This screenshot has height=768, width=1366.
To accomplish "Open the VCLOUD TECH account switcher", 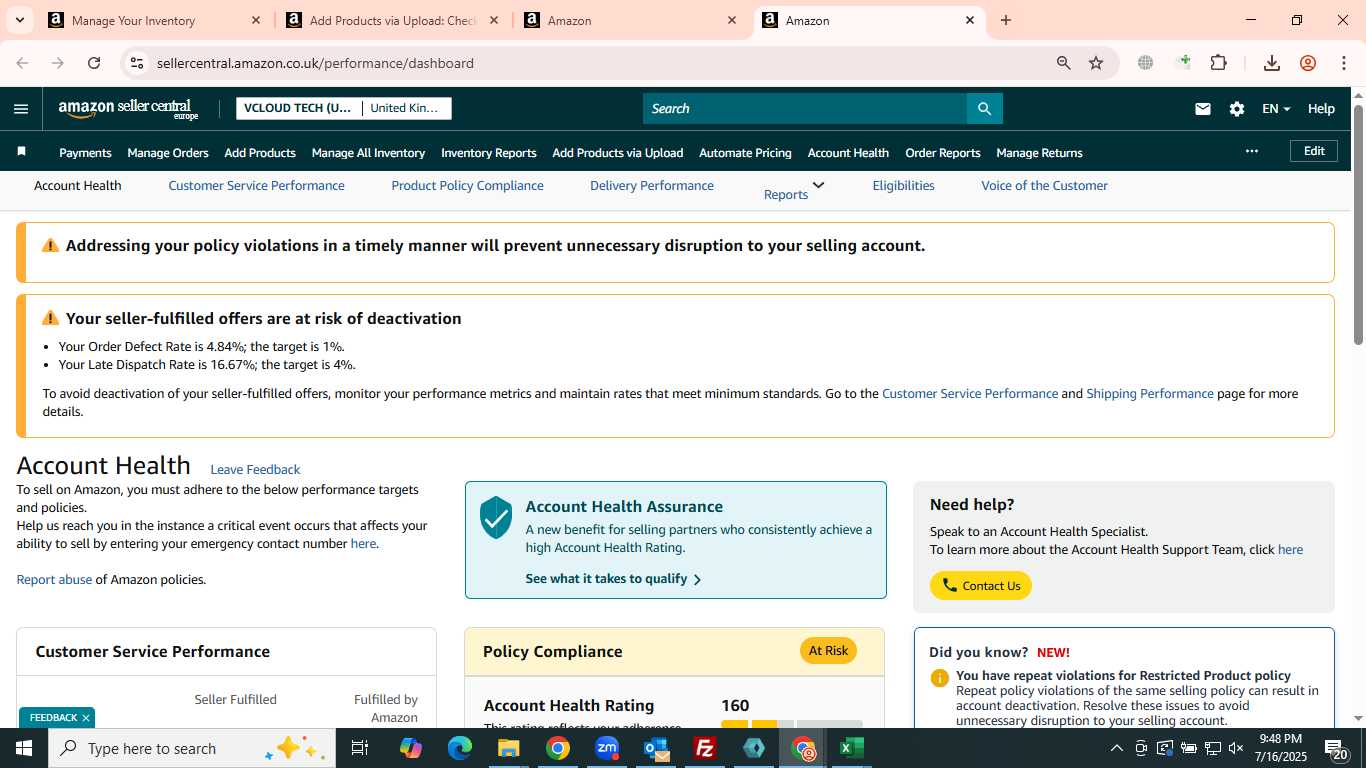I will tap(344, 108).
